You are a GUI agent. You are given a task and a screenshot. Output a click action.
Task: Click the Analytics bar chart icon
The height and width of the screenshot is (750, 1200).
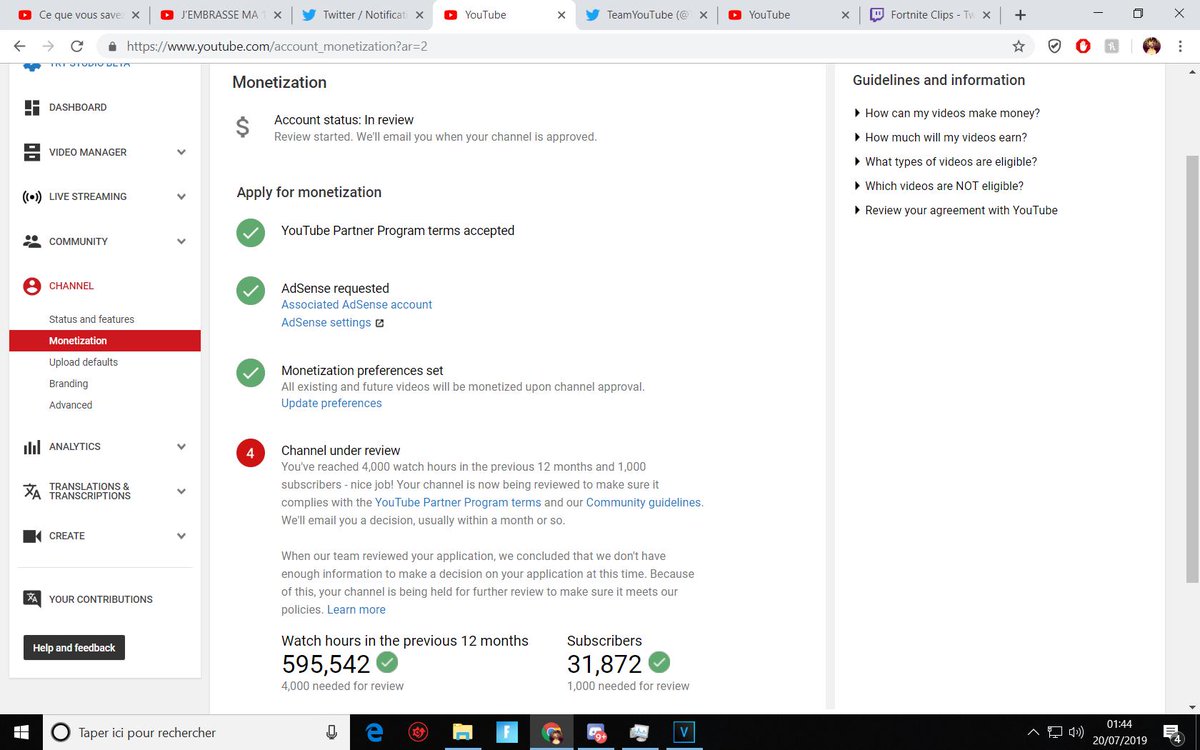(32, 447)
